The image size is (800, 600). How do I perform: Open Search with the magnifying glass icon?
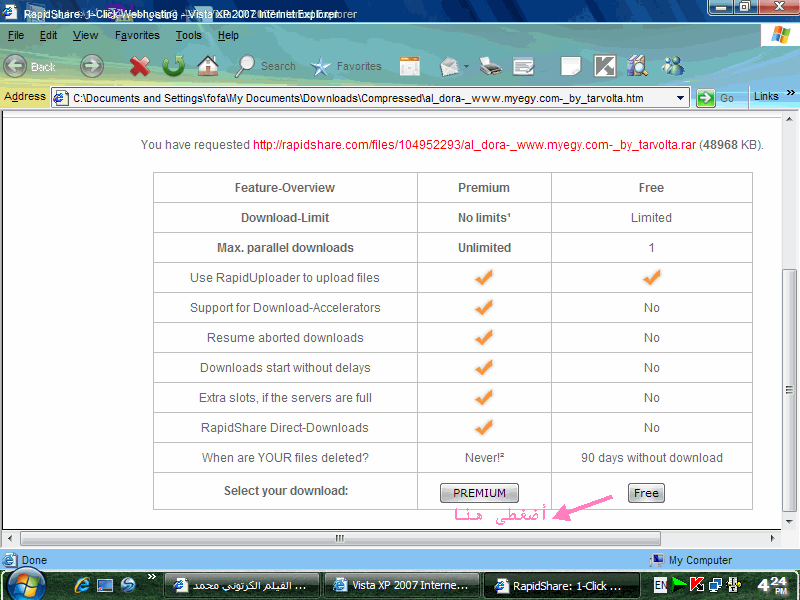[x=245, y=66]
